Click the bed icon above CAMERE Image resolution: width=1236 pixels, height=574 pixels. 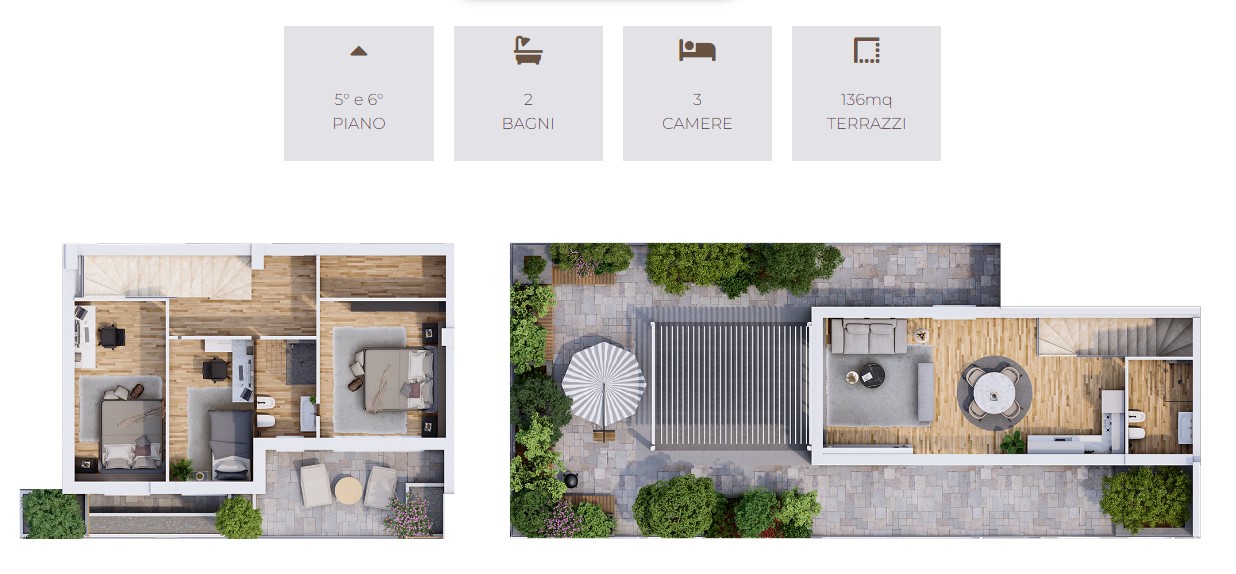coord(697,50)
